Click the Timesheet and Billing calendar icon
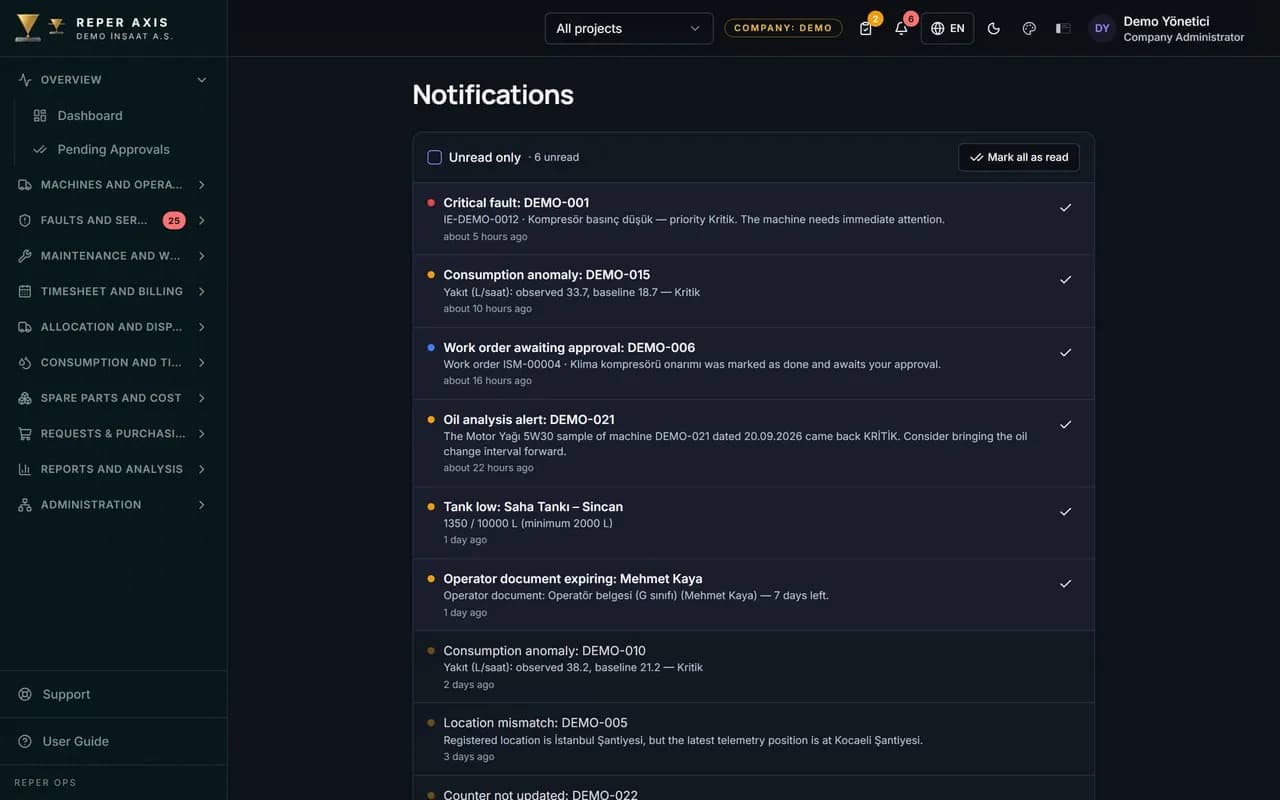Viewport: 1280px width, 800px height. [x=25, y=291]
